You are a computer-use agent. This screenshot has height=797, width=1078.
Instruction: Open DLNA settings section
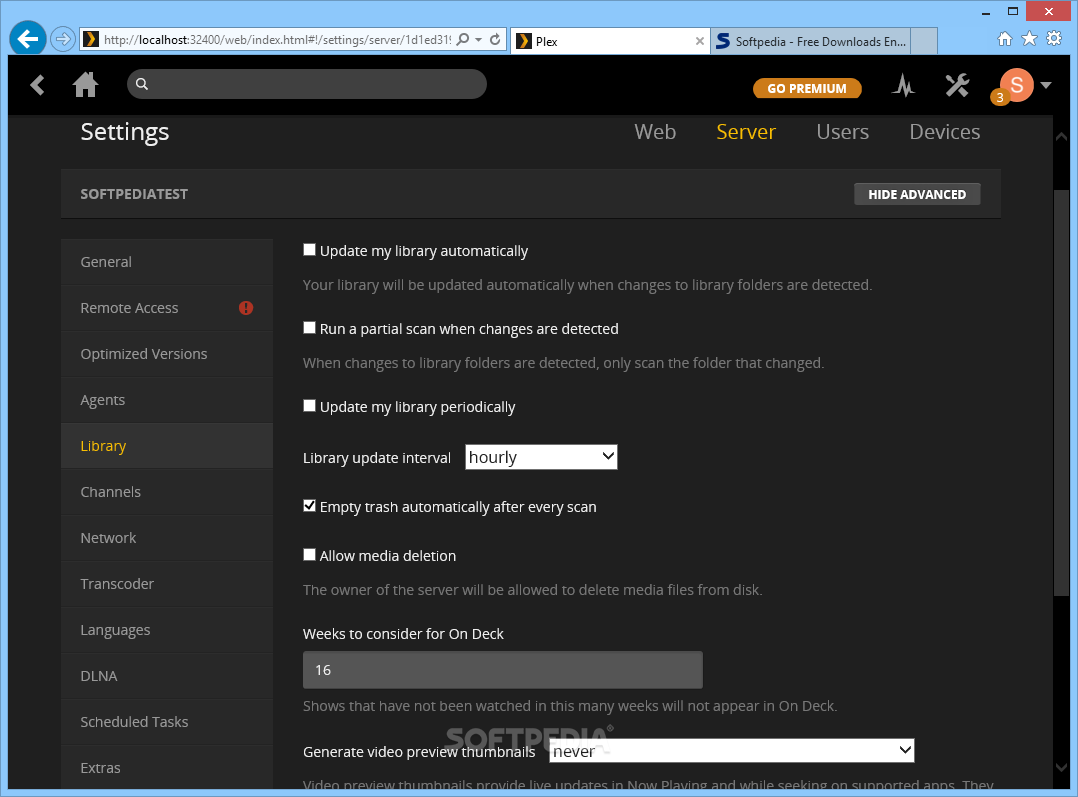(x=167, y=676)
